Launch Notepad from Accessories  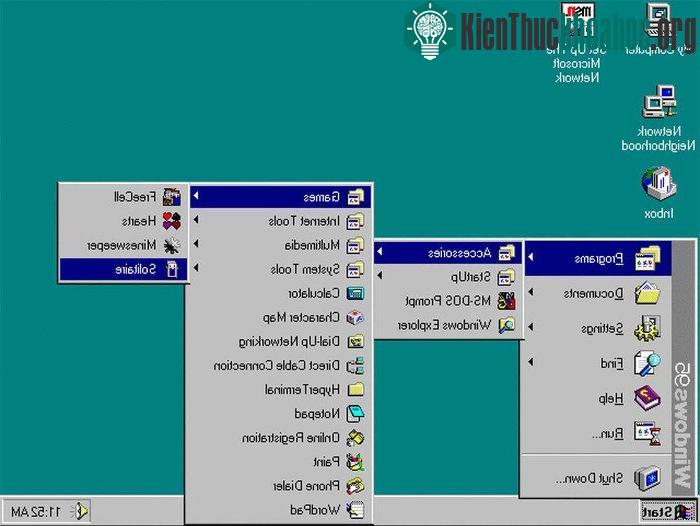click(x=280, y=414)
